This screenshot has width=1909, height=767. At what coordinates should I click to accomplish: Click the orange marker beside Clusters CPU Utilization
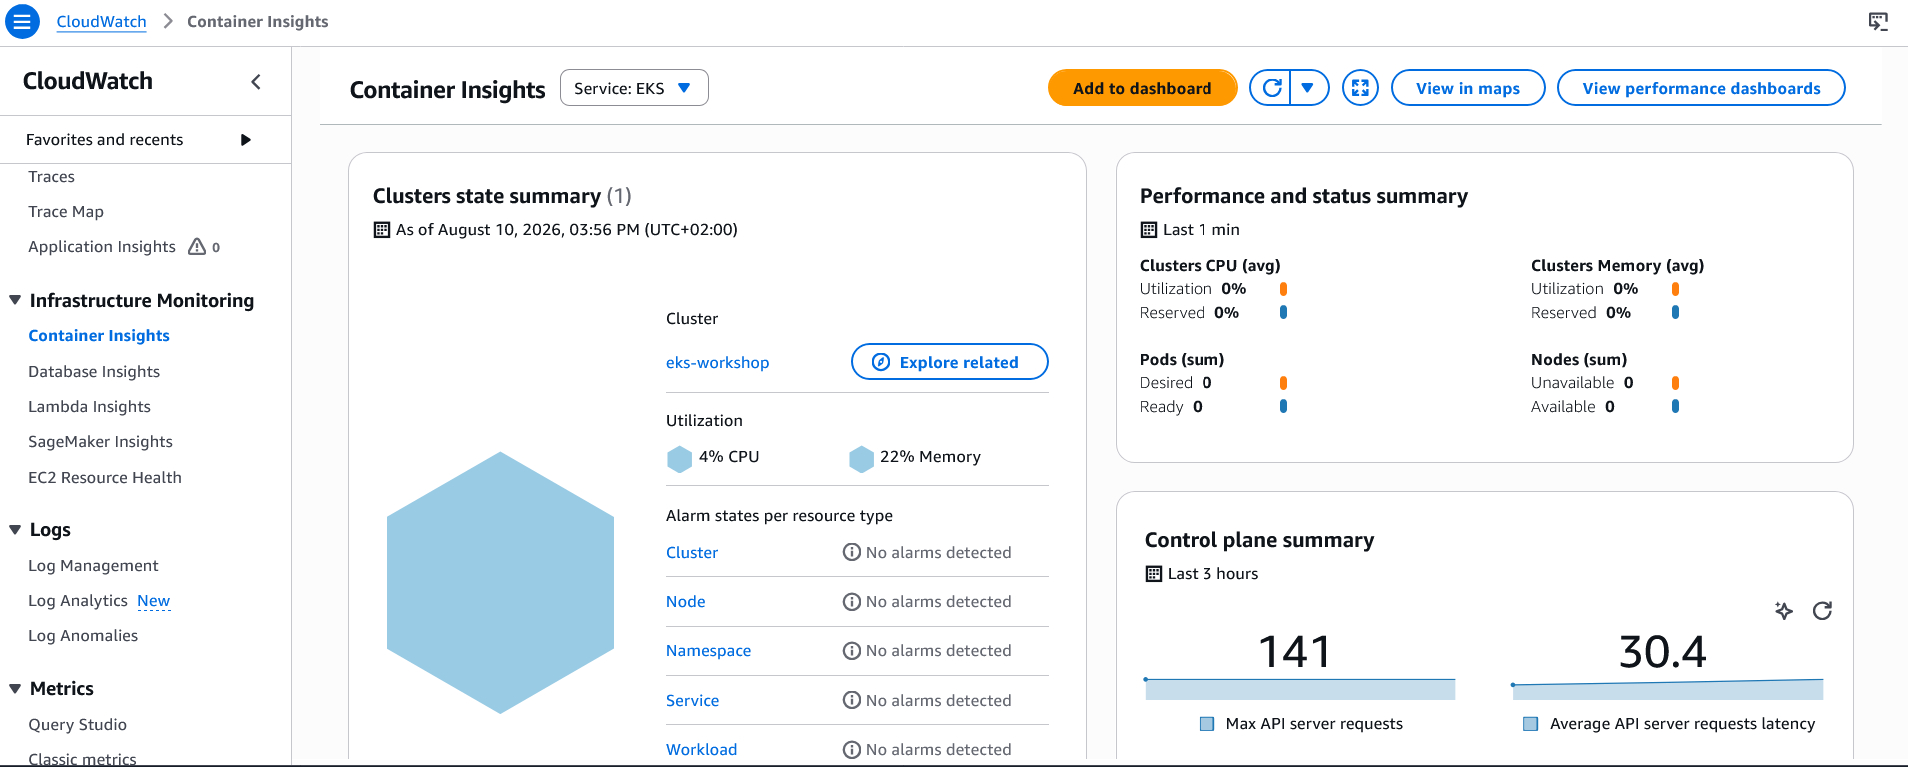[x=1283, y=289]
